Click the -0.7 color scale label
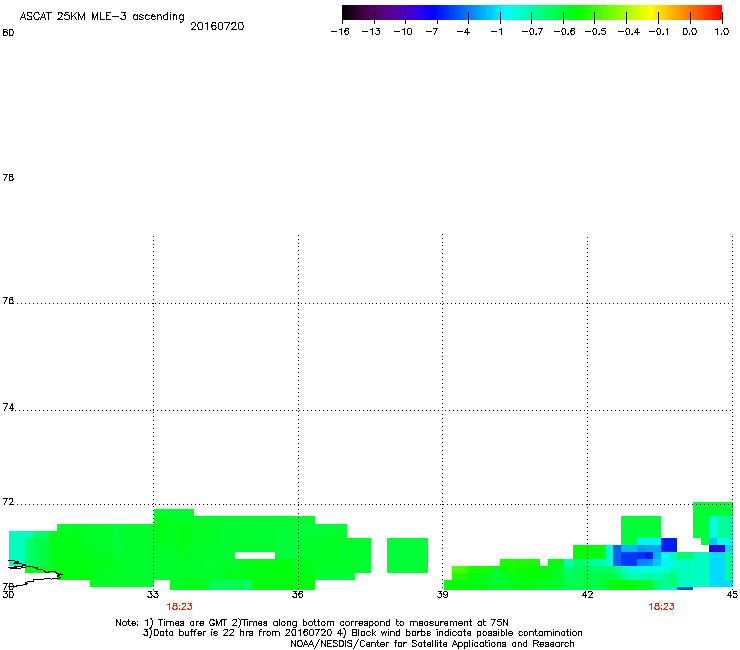The height and width of the screenshot is (650, 740). point(532,32)
